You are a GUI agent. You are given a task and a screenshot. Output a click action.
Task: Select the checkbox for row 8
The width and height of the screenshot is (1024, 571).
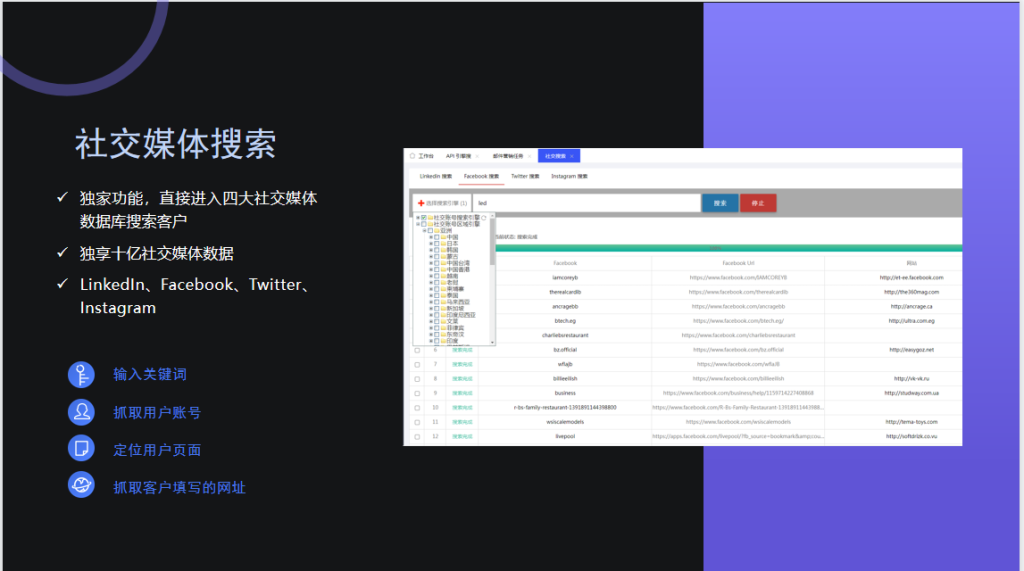417,379
